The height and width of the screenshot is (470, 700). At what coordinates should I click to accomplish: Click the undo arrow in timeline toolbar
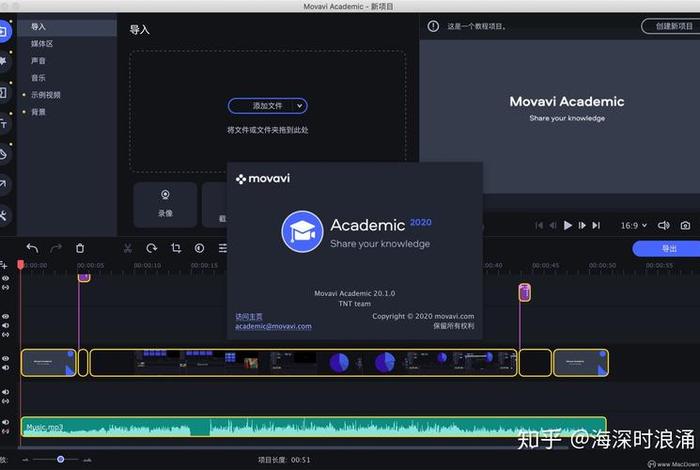(32, 248)
